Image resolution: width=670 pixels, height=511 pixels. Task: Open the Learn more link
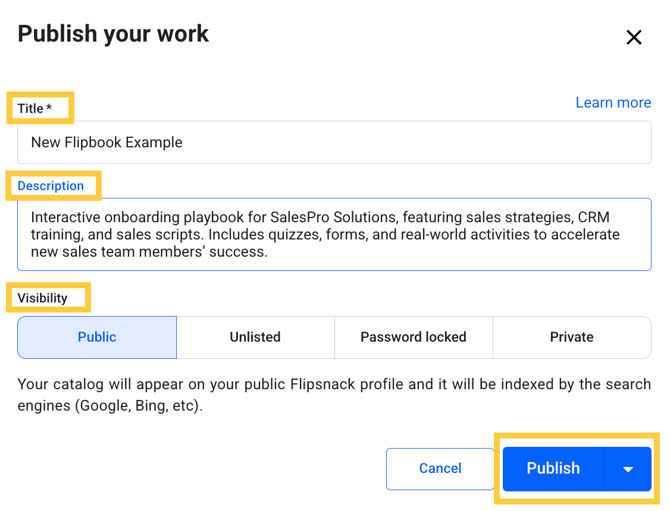(613, 102)
